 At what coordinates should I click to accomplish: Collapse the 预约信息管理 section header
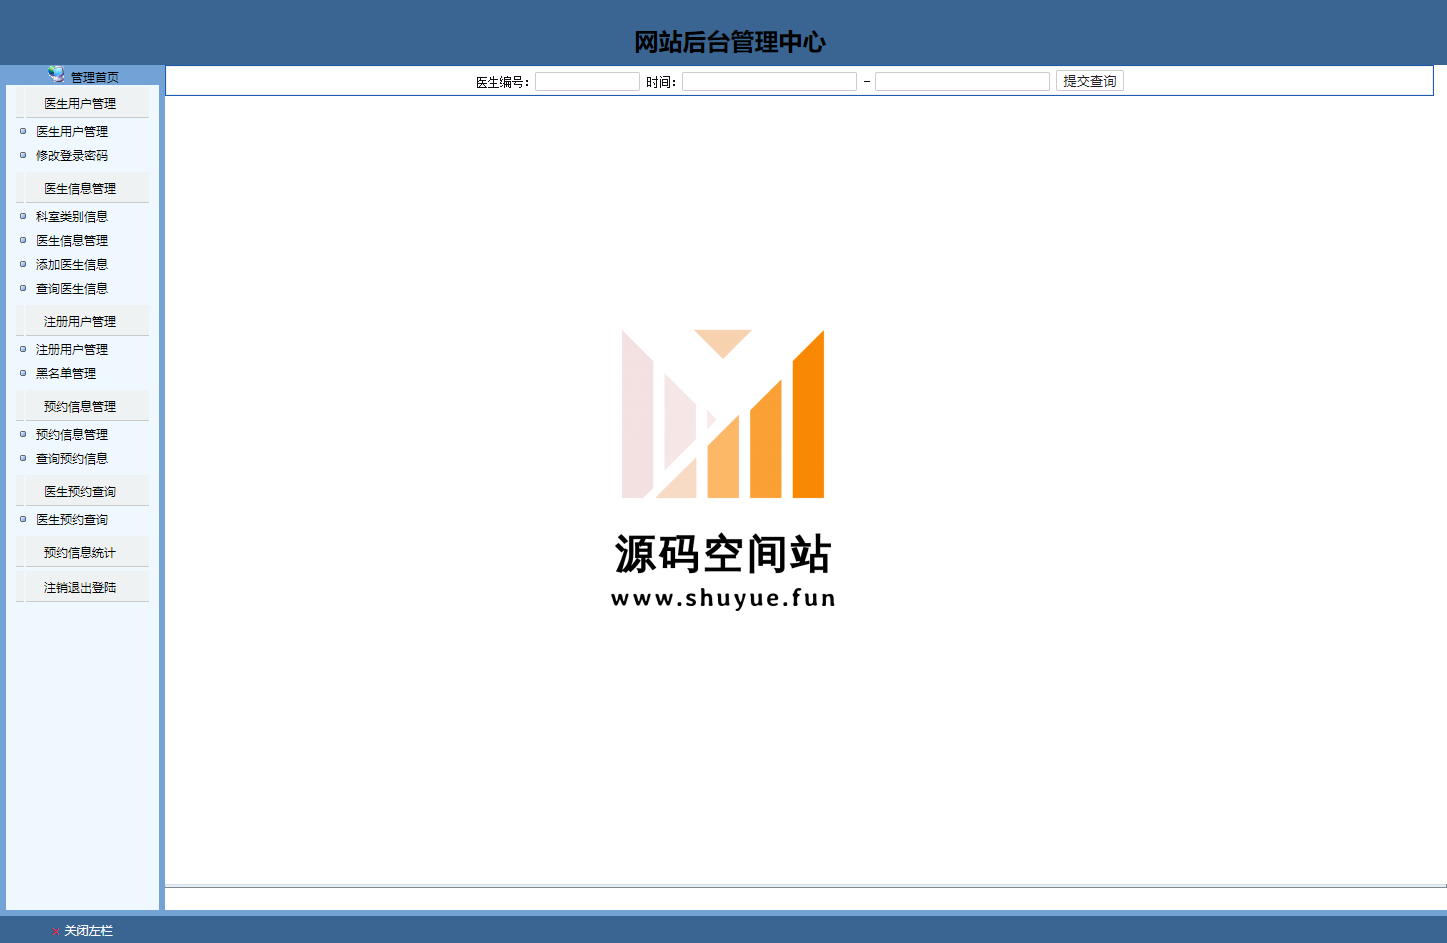point(82,406)
